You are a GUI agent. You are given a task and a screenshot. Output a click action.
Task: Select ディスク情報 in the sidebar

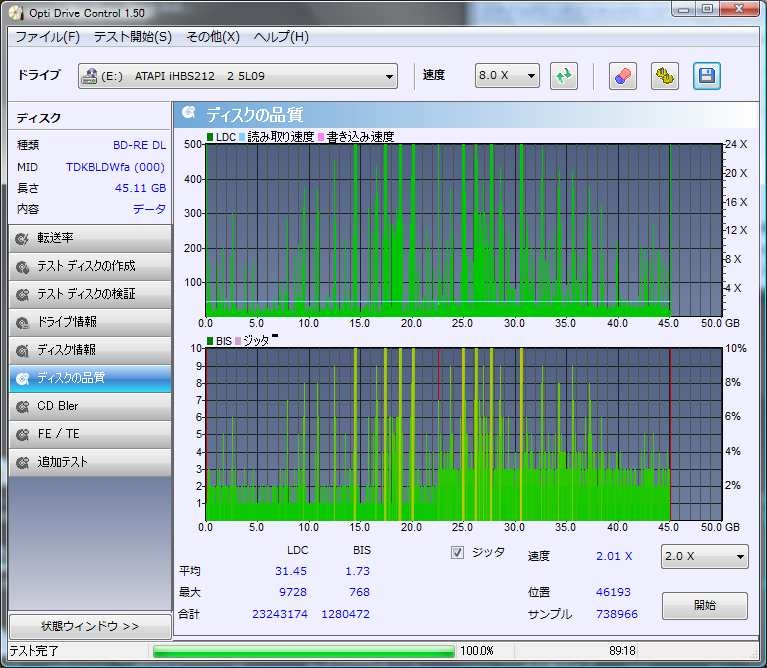tap(89, 350)
